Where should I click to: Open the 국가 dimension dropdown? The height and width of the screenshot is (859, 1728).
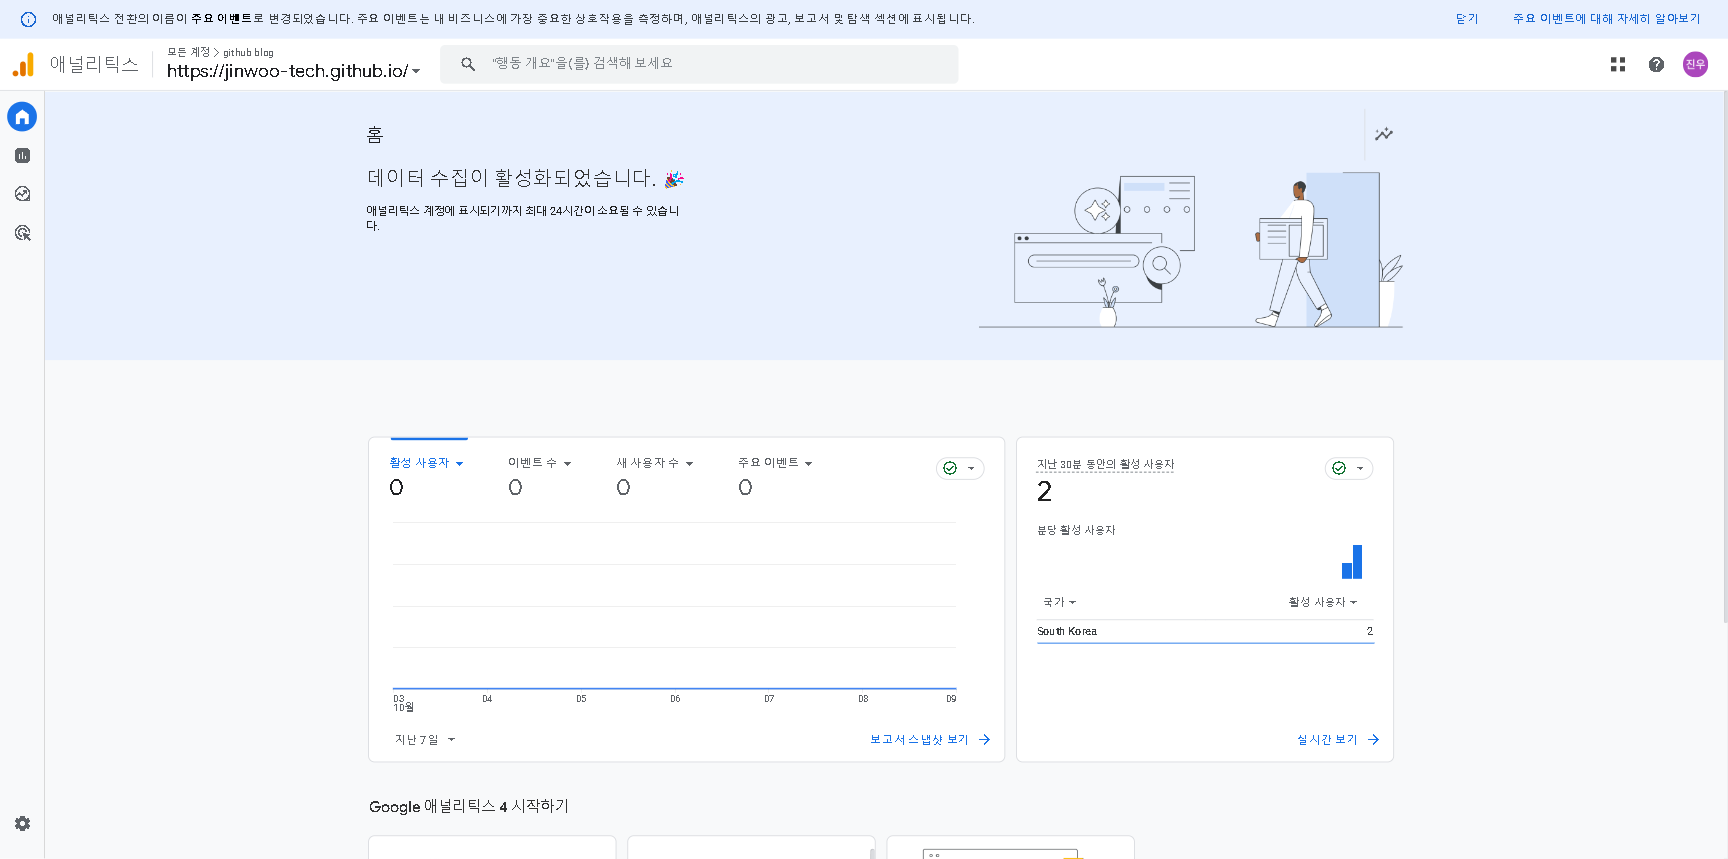point(1060,602)
